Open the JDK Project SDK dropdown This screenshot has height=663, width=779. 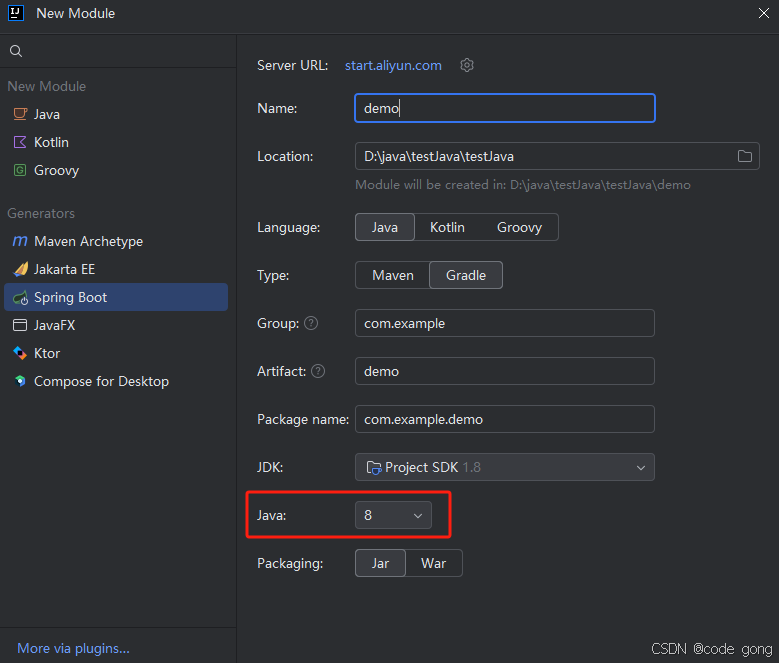tap(505, 467)
